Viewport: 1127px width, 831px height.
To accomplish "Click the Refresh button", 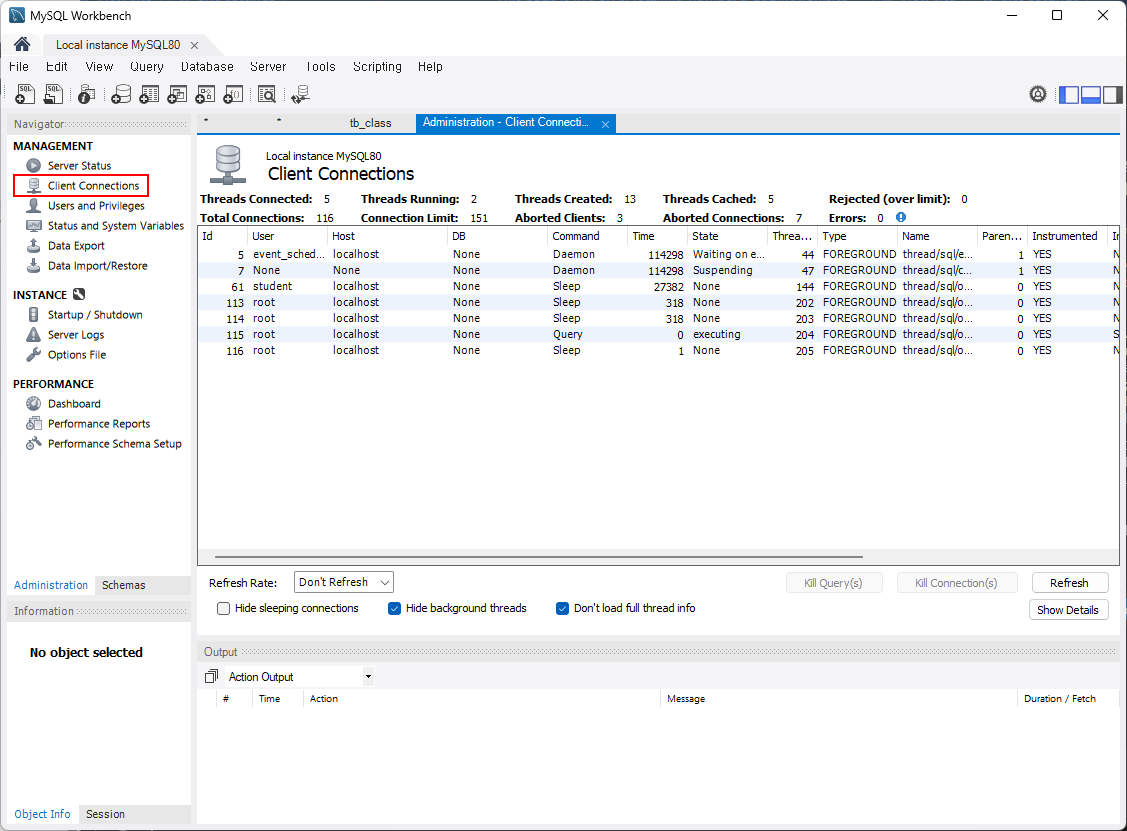I will click(x=1070, y=583).
